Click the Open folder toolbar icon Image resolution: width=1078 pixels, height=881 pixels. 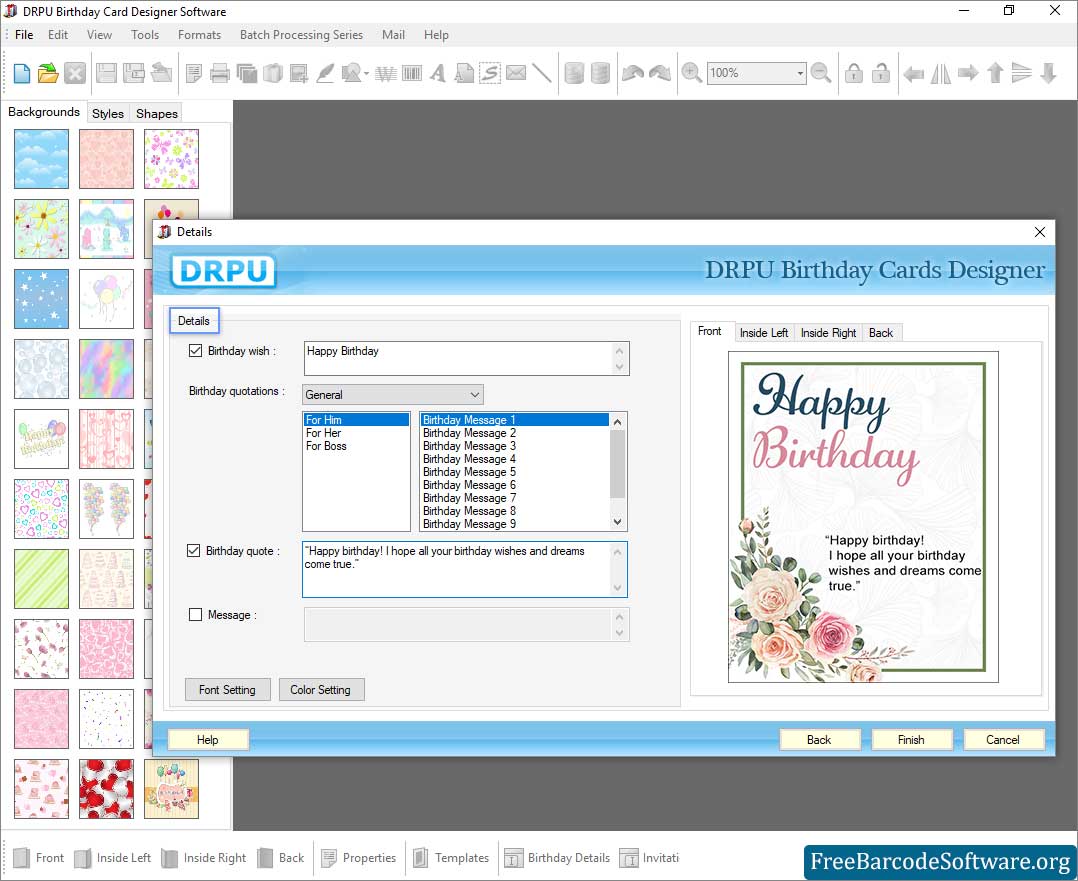coord(48,73)
